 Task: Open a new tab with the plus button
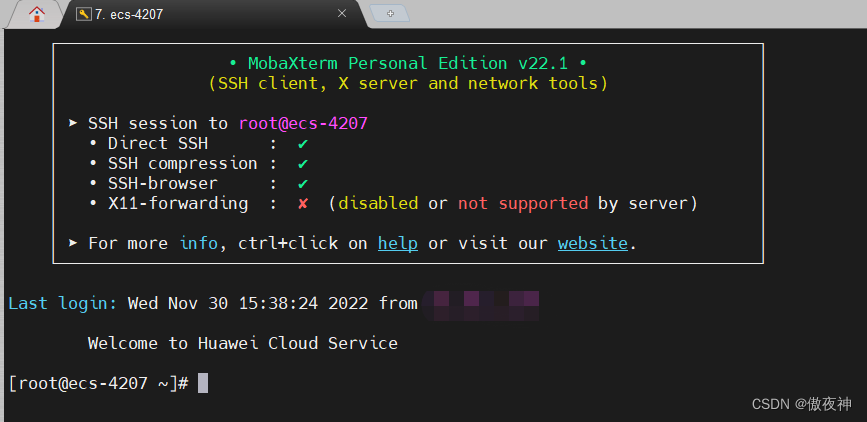[x=390, y=13]
